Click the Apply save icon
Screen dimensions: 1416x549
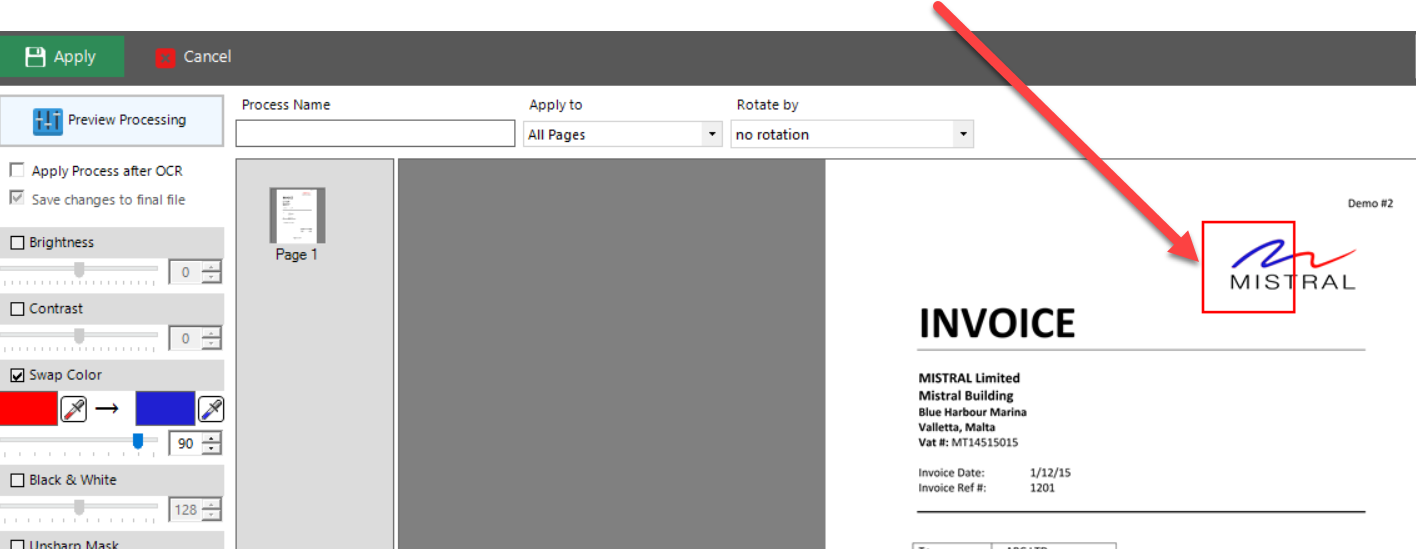click(36, 57)
